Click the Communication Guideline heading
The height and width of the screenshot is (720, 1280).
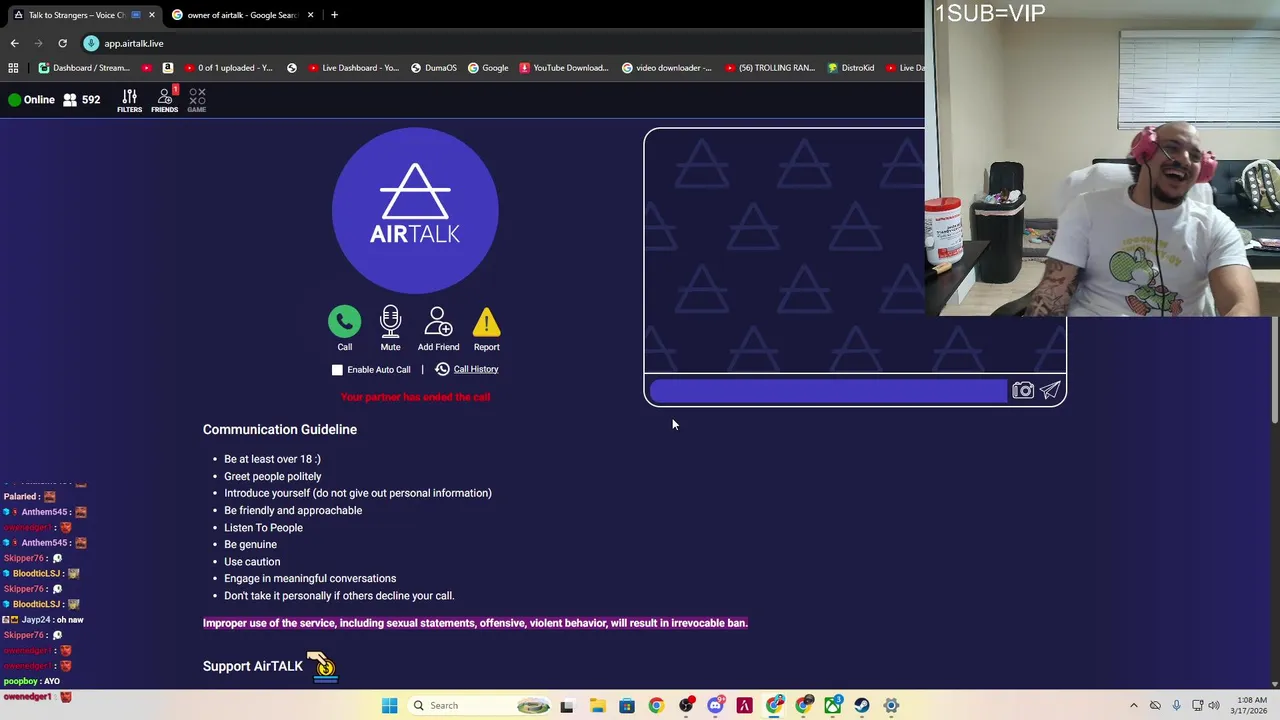pos(280,429)
